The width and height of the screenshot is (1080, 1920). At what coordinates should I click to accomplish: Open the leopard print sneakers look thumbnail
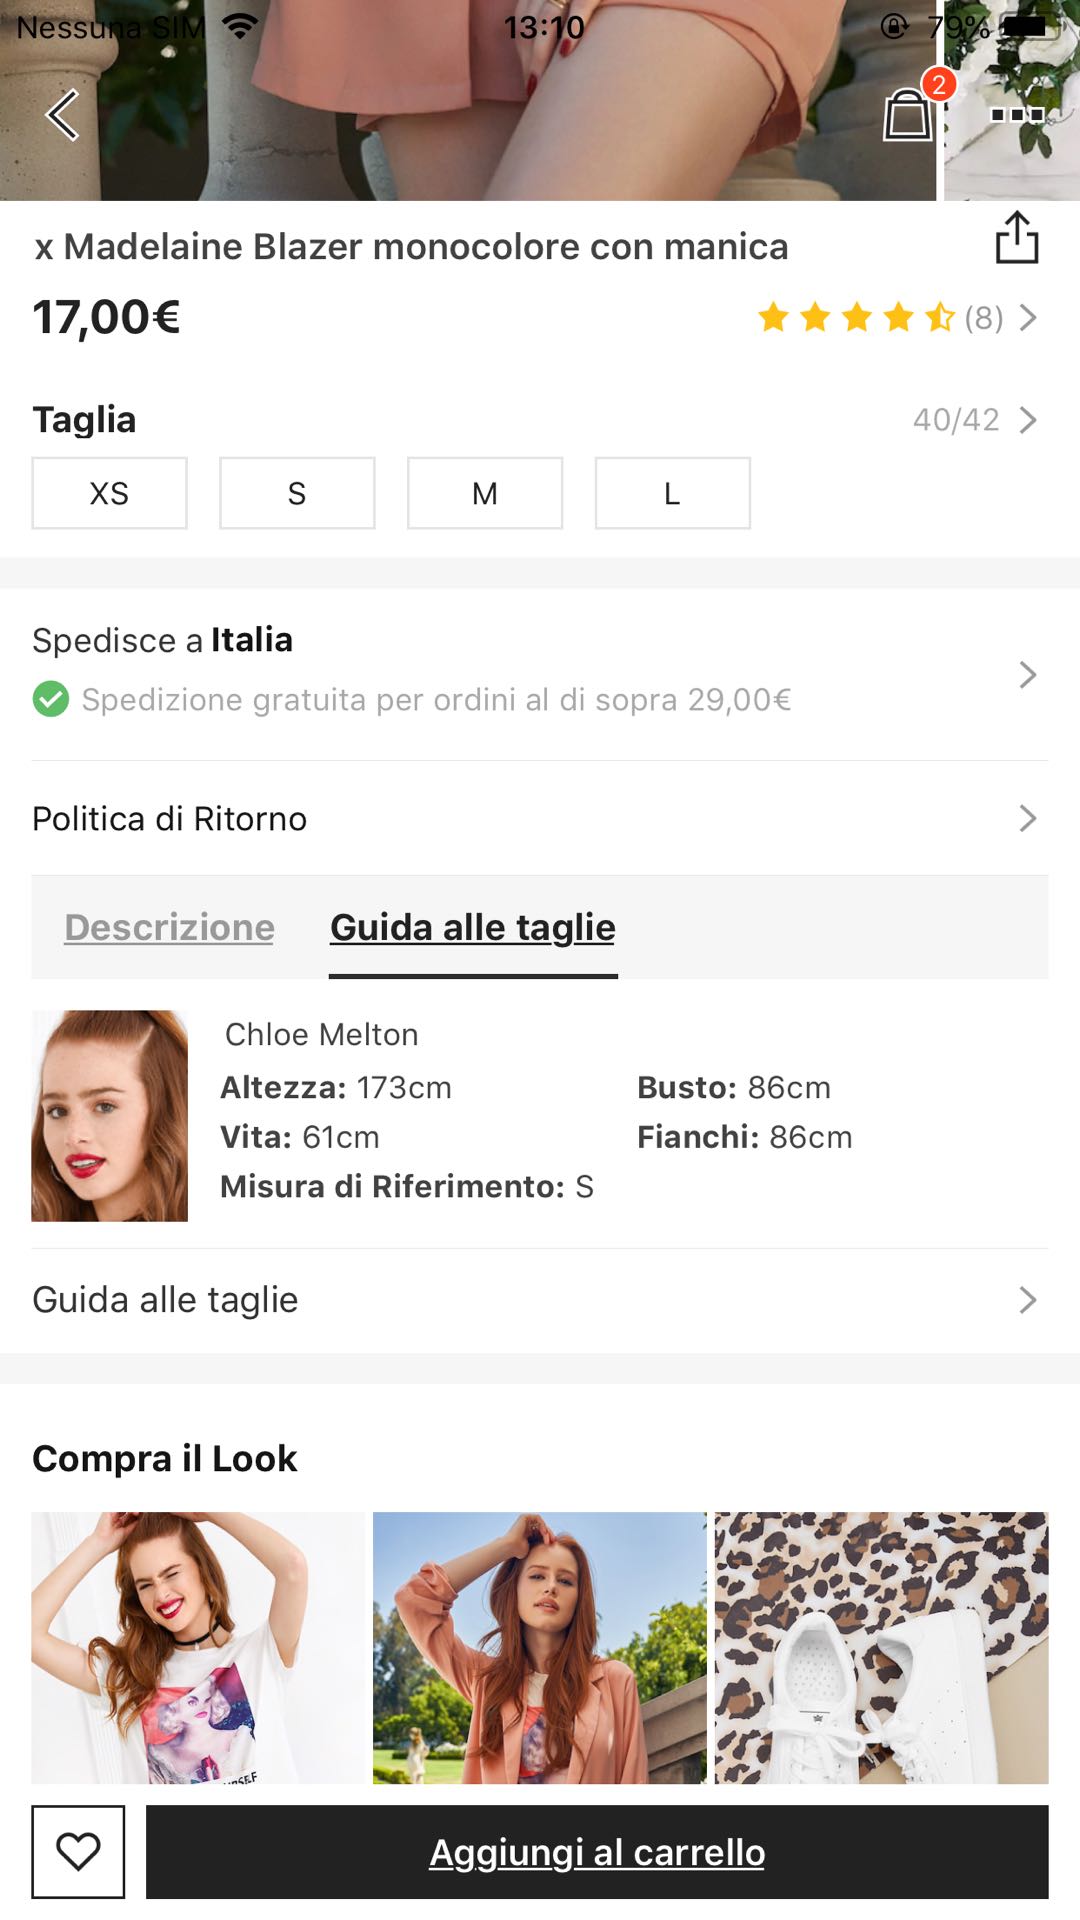881,1647
